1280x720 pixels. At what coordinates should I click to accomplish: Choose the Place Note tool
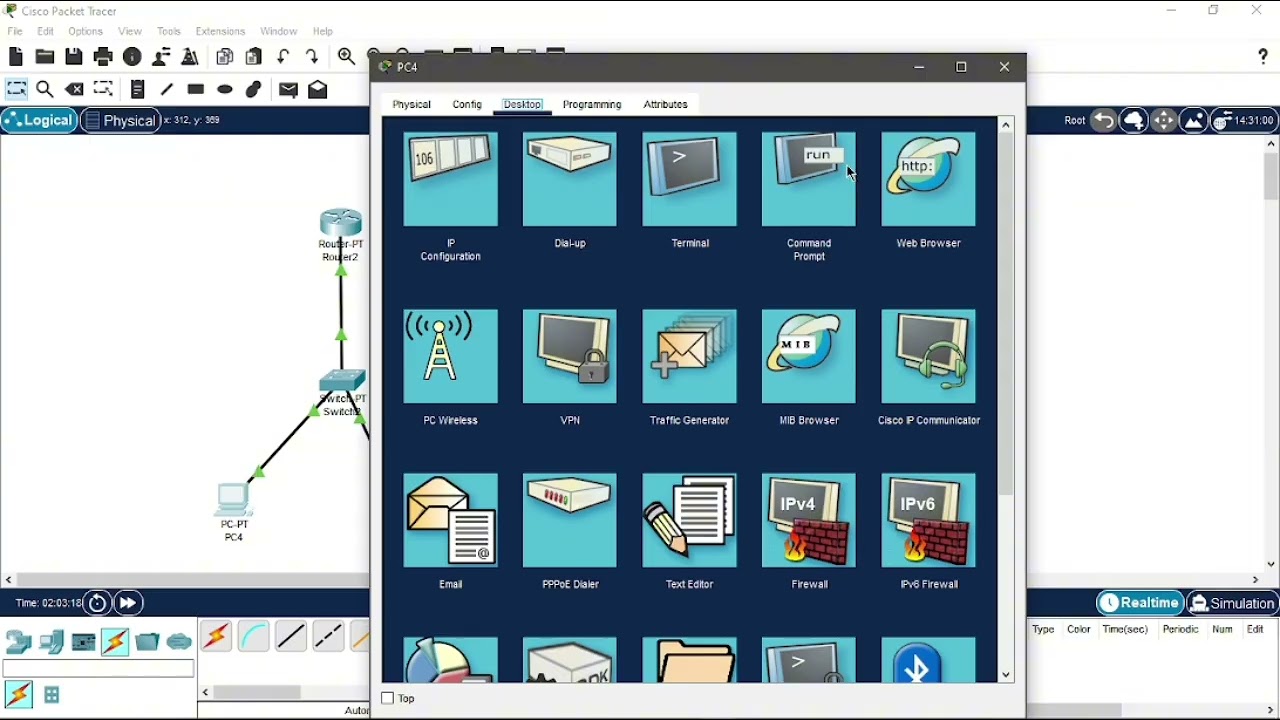(x=138, y=89)
